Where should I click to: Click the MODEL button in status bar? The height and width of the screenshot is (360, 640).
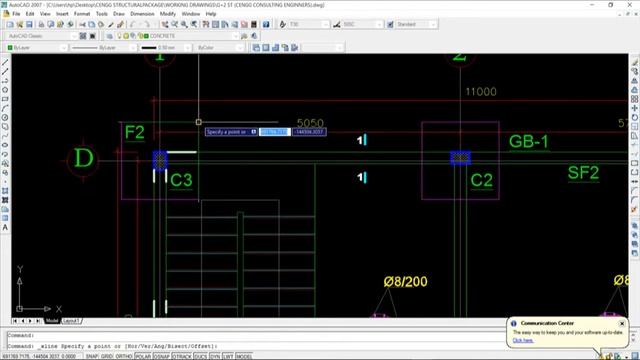pyautogui.click(x=244, y=356)
